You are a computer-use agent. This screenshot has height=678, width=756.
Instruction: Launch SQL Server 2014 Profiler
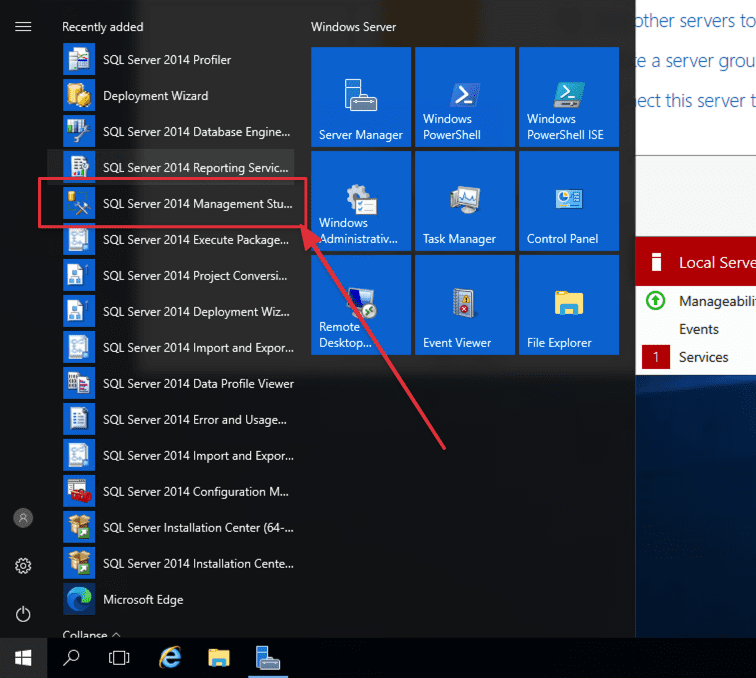click(x=166, y=60)
